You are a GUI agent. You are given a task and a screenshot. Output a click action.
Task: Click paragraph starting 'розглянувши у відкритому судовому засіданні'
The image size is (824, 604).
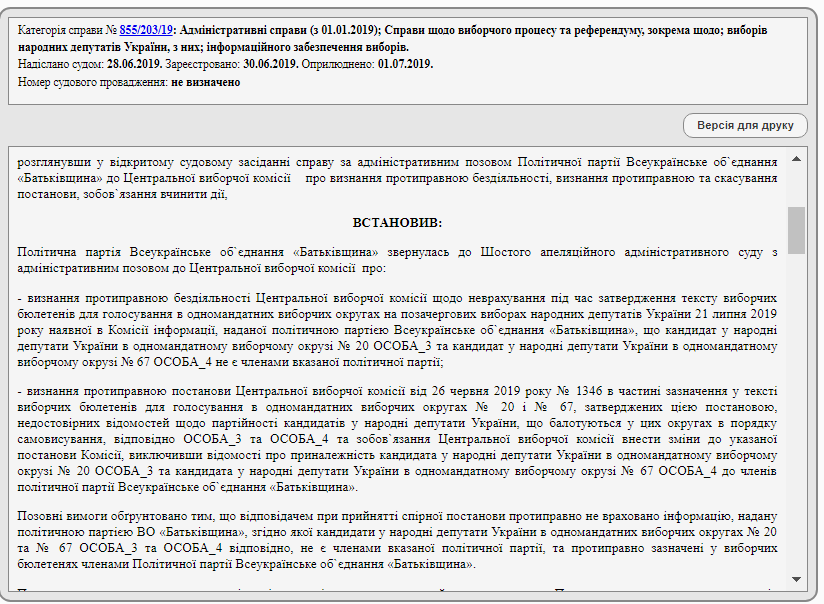397,178
